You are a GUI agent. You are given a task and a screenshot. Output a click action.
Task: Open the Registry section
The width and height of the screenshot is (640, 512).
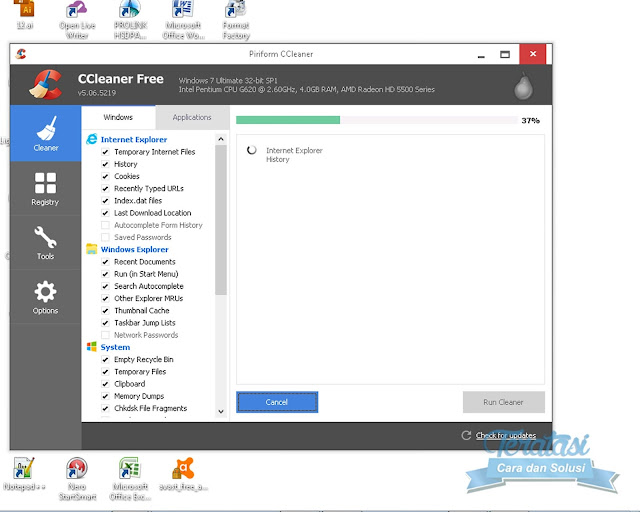pyautogui.click(x=45, y=188)
